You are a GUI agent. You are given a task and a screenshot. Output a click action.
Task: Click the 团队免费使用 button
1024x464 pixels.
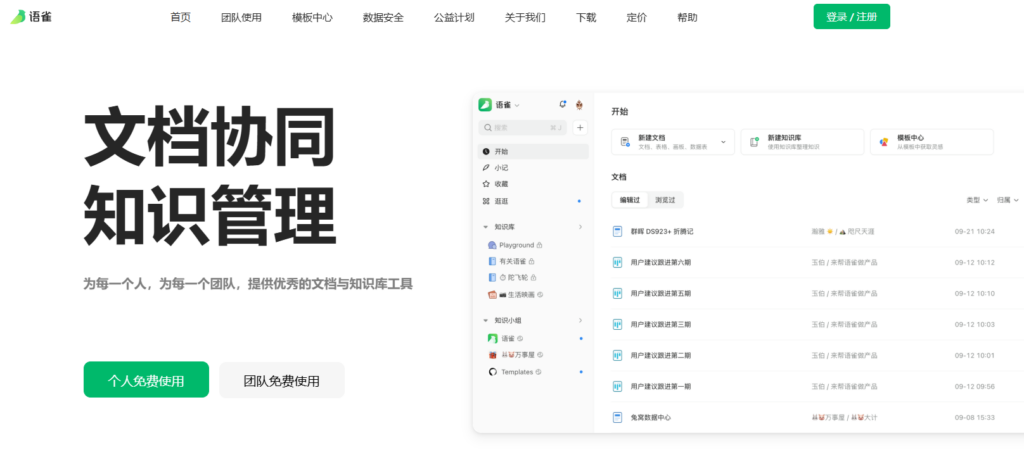pyautogui.click(x=281, y=380)
